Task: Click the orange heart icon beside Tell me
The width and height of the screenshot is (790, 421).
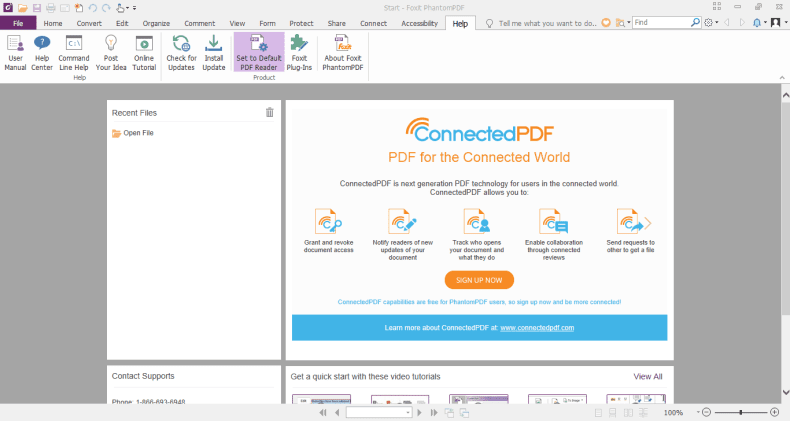Action: [606, 23]
